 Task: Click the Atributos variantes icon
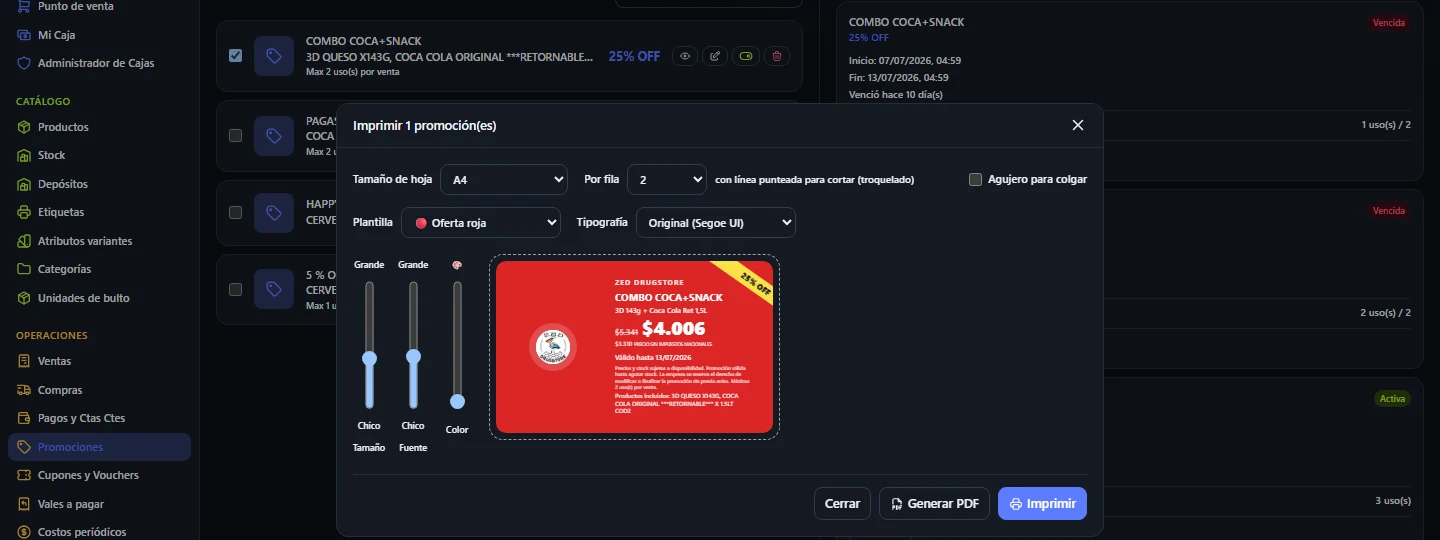point(24,241)
